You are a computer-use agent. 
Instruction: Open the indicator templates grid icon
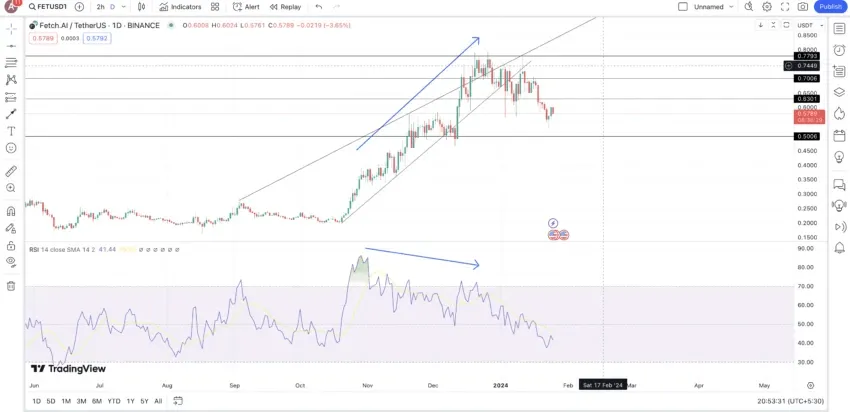215,7
